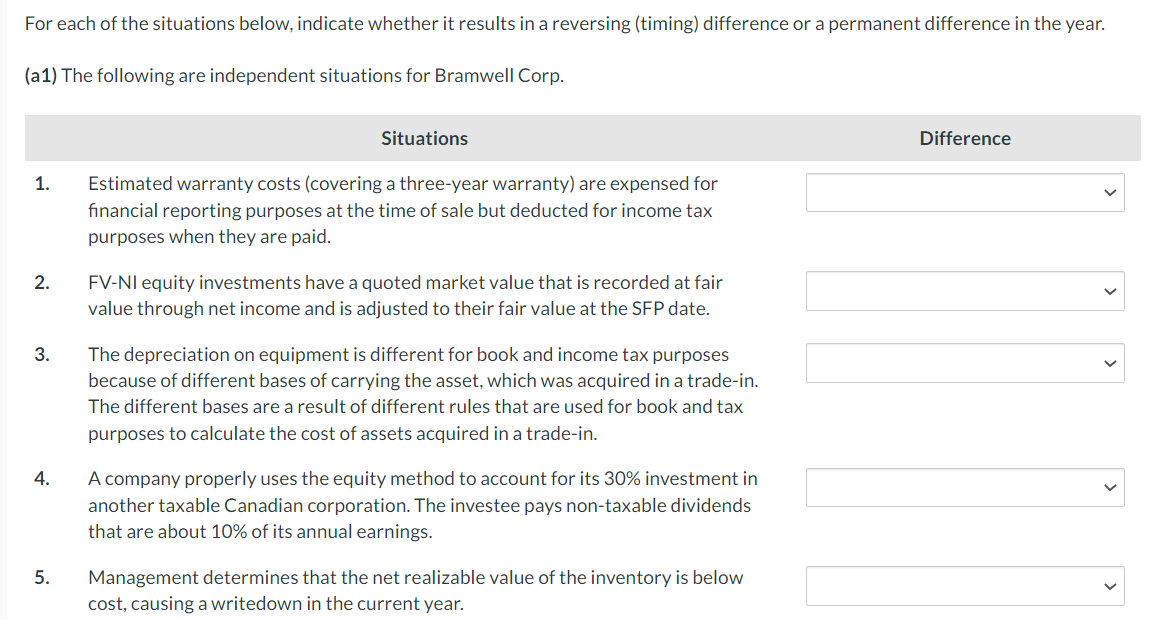Open the dropdown beside the FV-NI investments situation
The width and height of the screenshot is (1156, 620).
point(964,290)
